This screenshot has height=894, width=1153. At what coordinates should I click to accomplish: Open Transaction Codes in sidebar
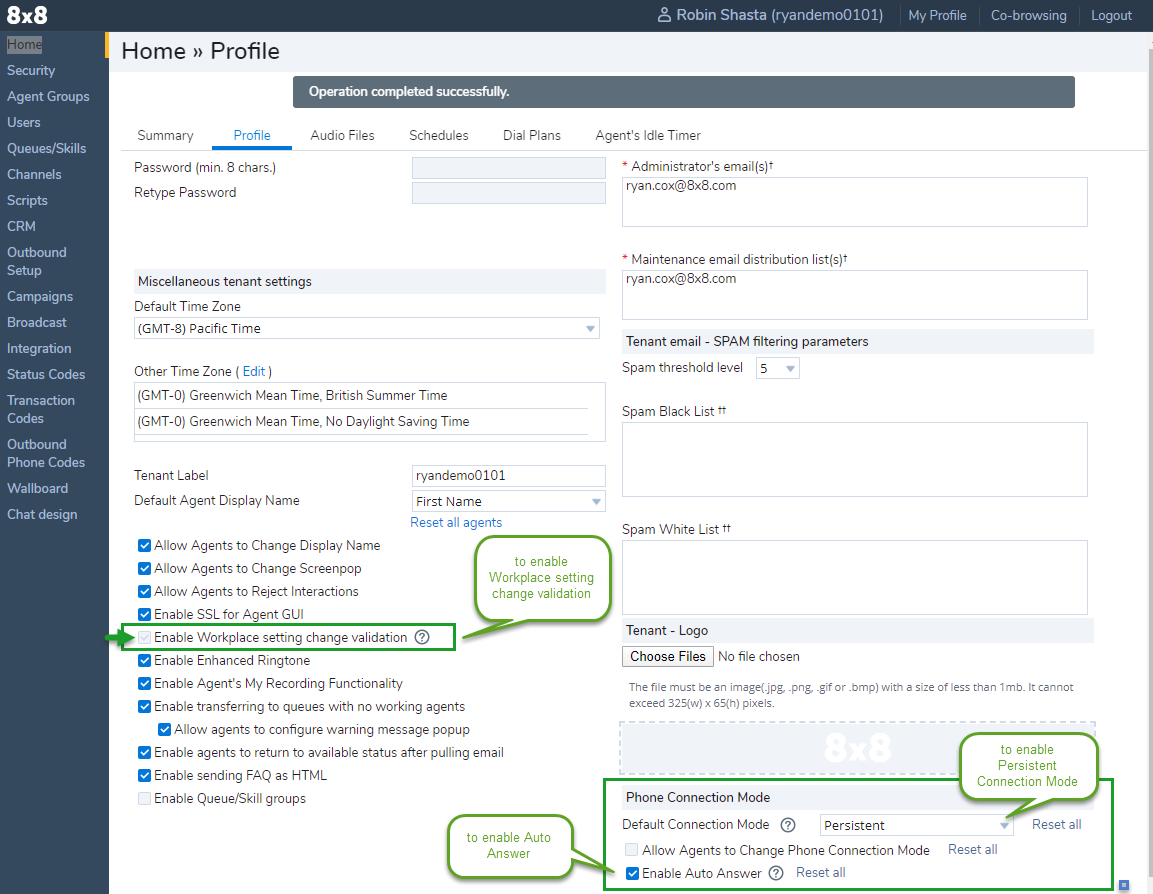coord(41,409)
